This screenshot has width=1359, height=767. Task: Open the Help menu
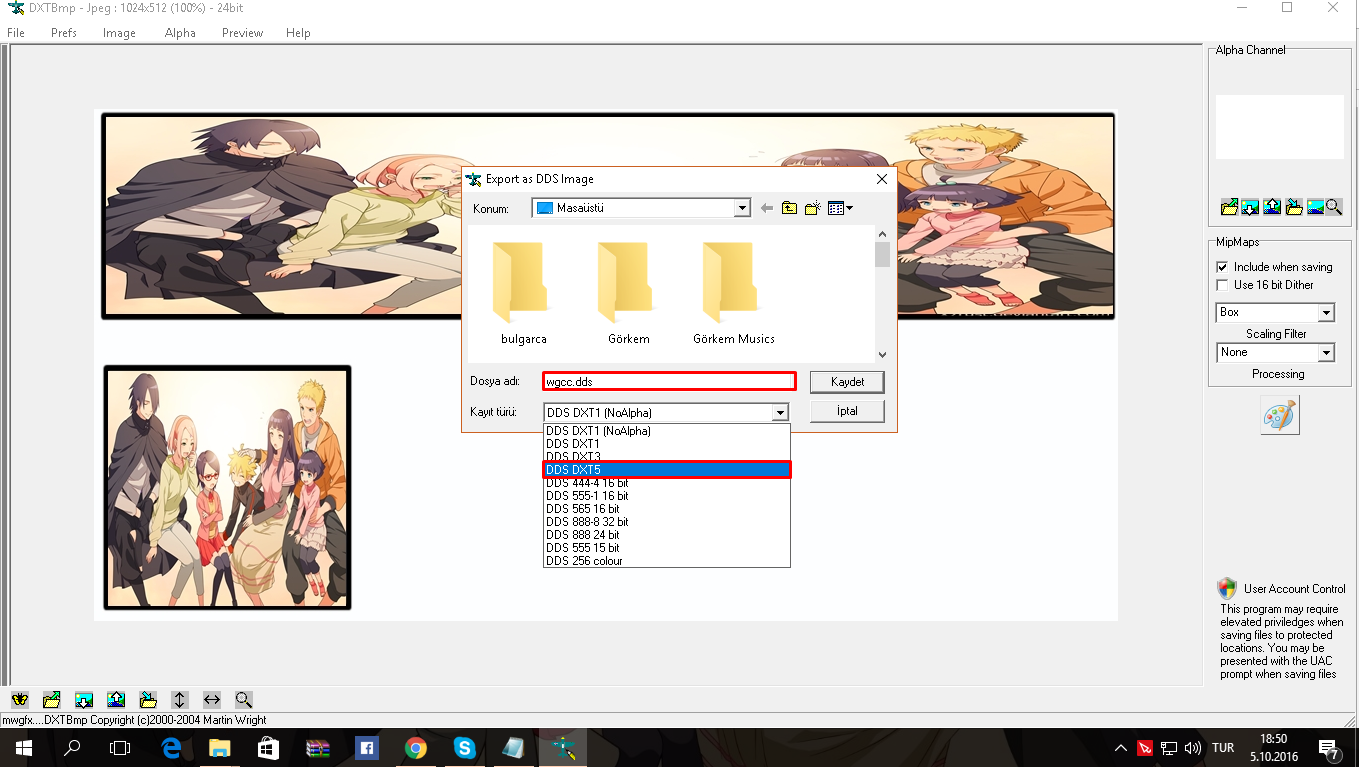[x=298, y=33]
